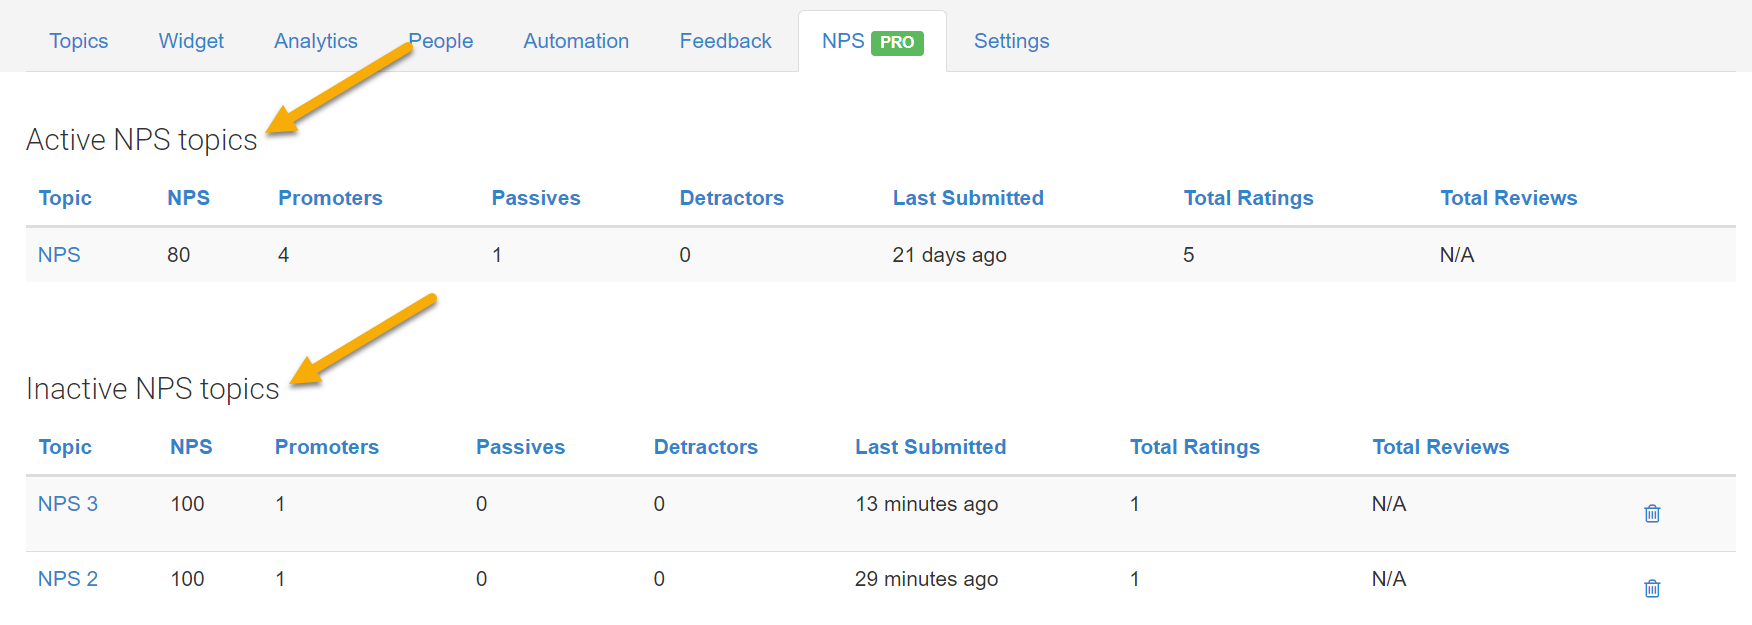Click active table Last Submitted header

click(967, 198)
